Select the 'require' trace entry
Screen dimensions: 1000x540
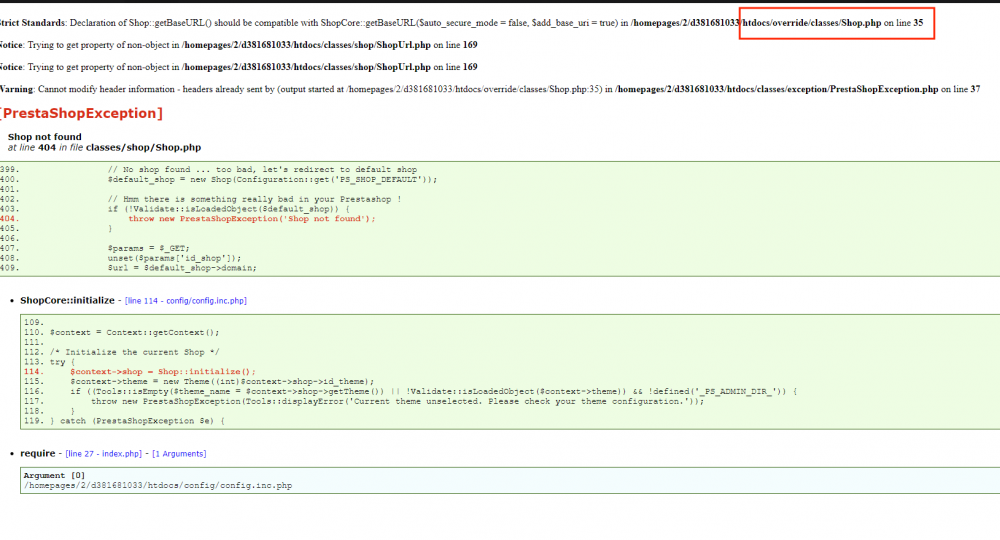pos(38,453)
